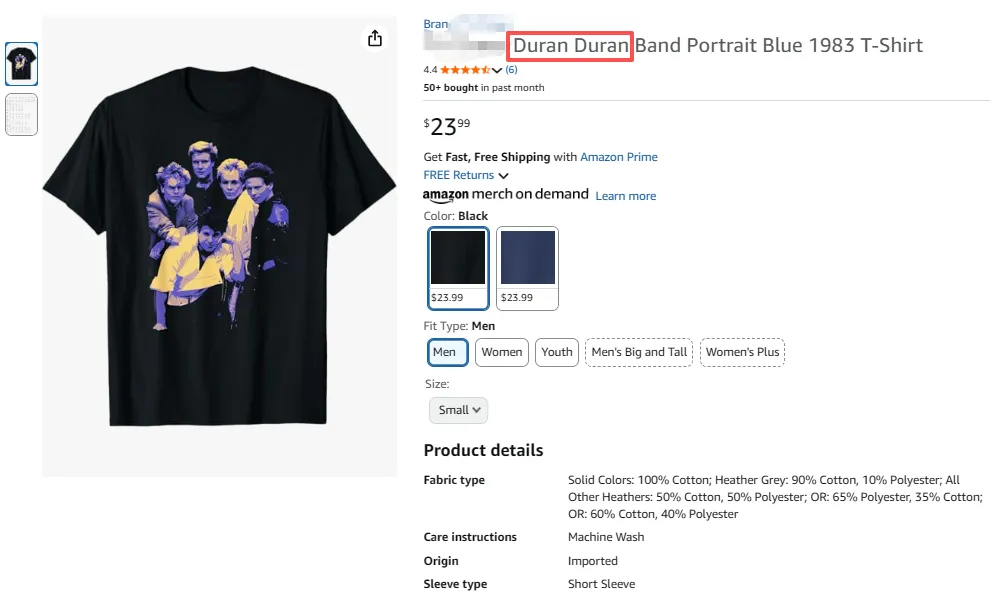1001x604 pixels.
Task: Select the Women fit type
Action: (502, 352)
